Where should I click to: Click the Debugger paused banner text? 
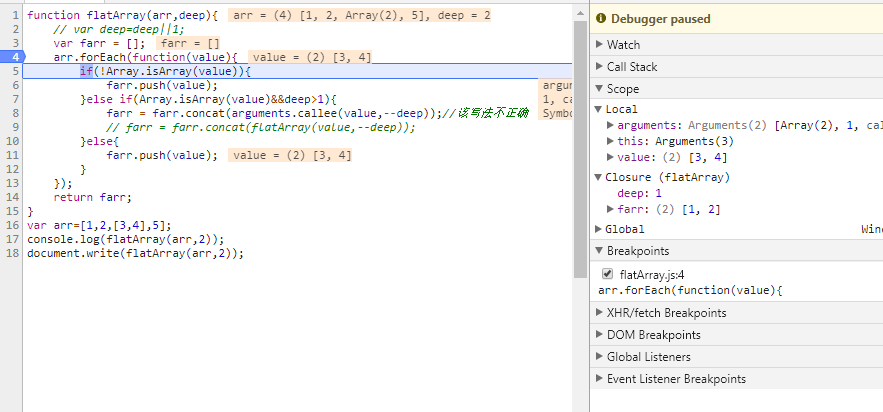point(661,19)
